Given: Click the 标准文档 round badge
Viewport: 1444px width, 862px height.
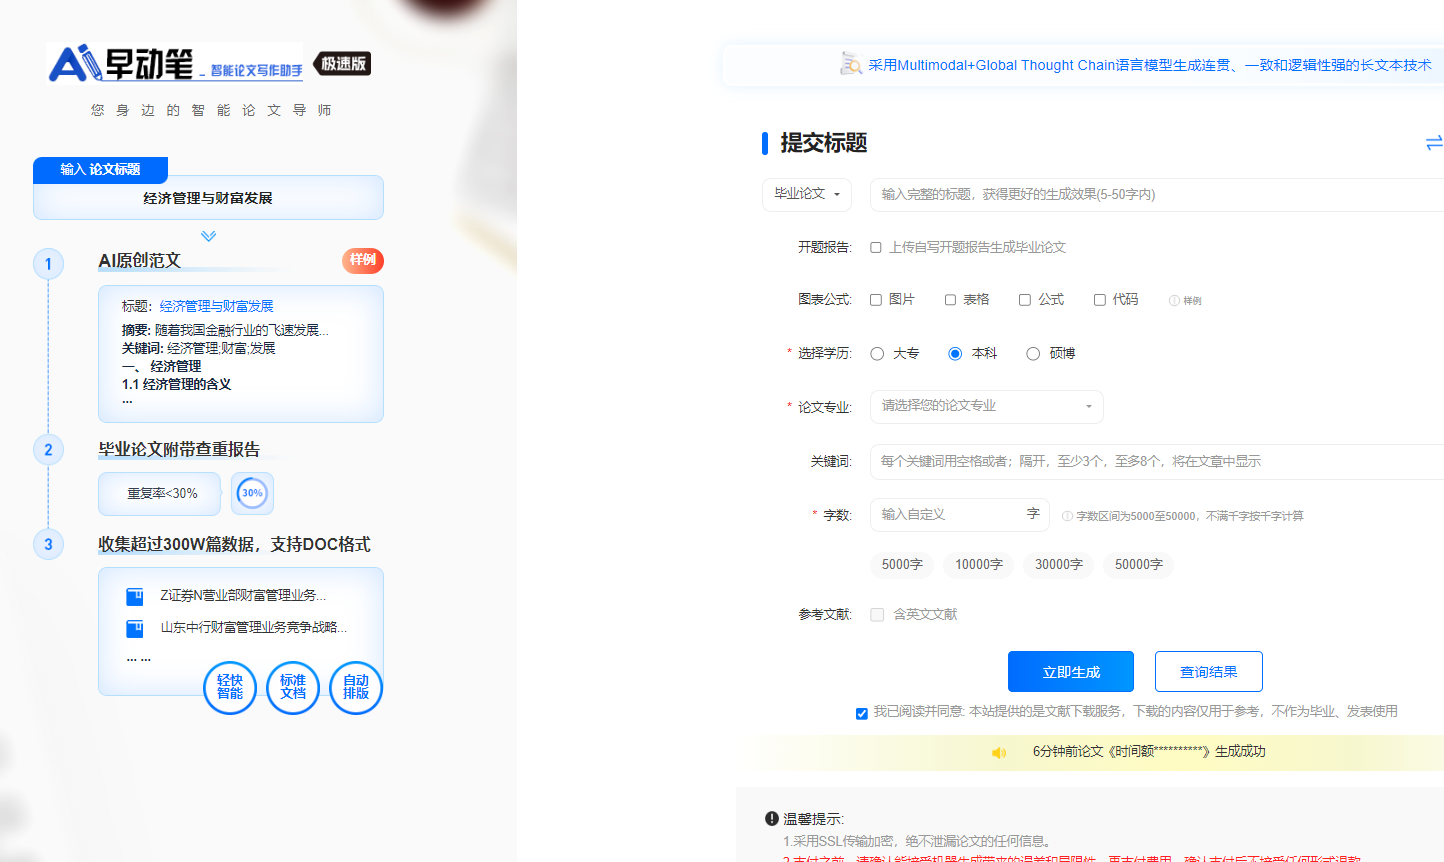Looking at the screenshot, I should 293,687.
